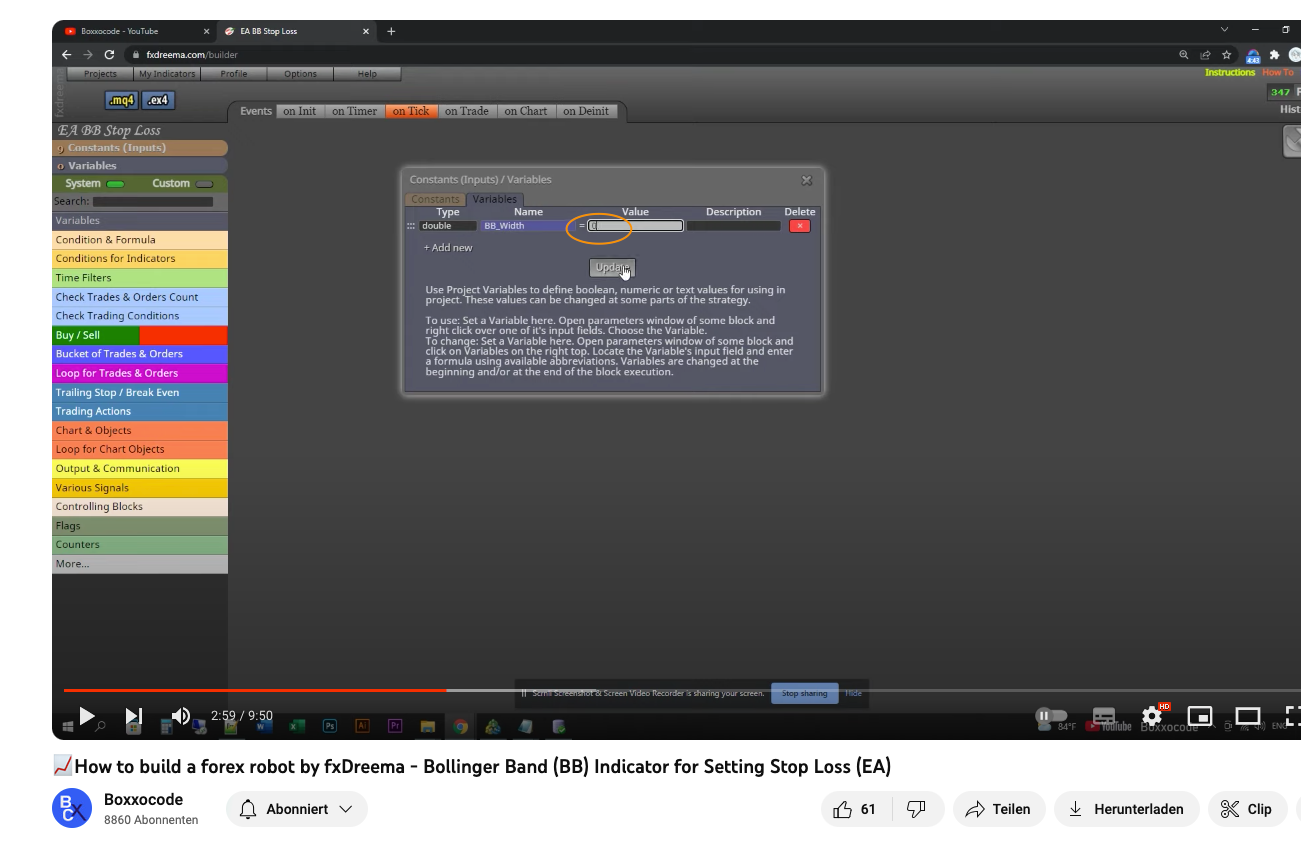This screenshot has height=842, width=1301.
Task: Share this page icon in address bar
Action: (1205, 55)
